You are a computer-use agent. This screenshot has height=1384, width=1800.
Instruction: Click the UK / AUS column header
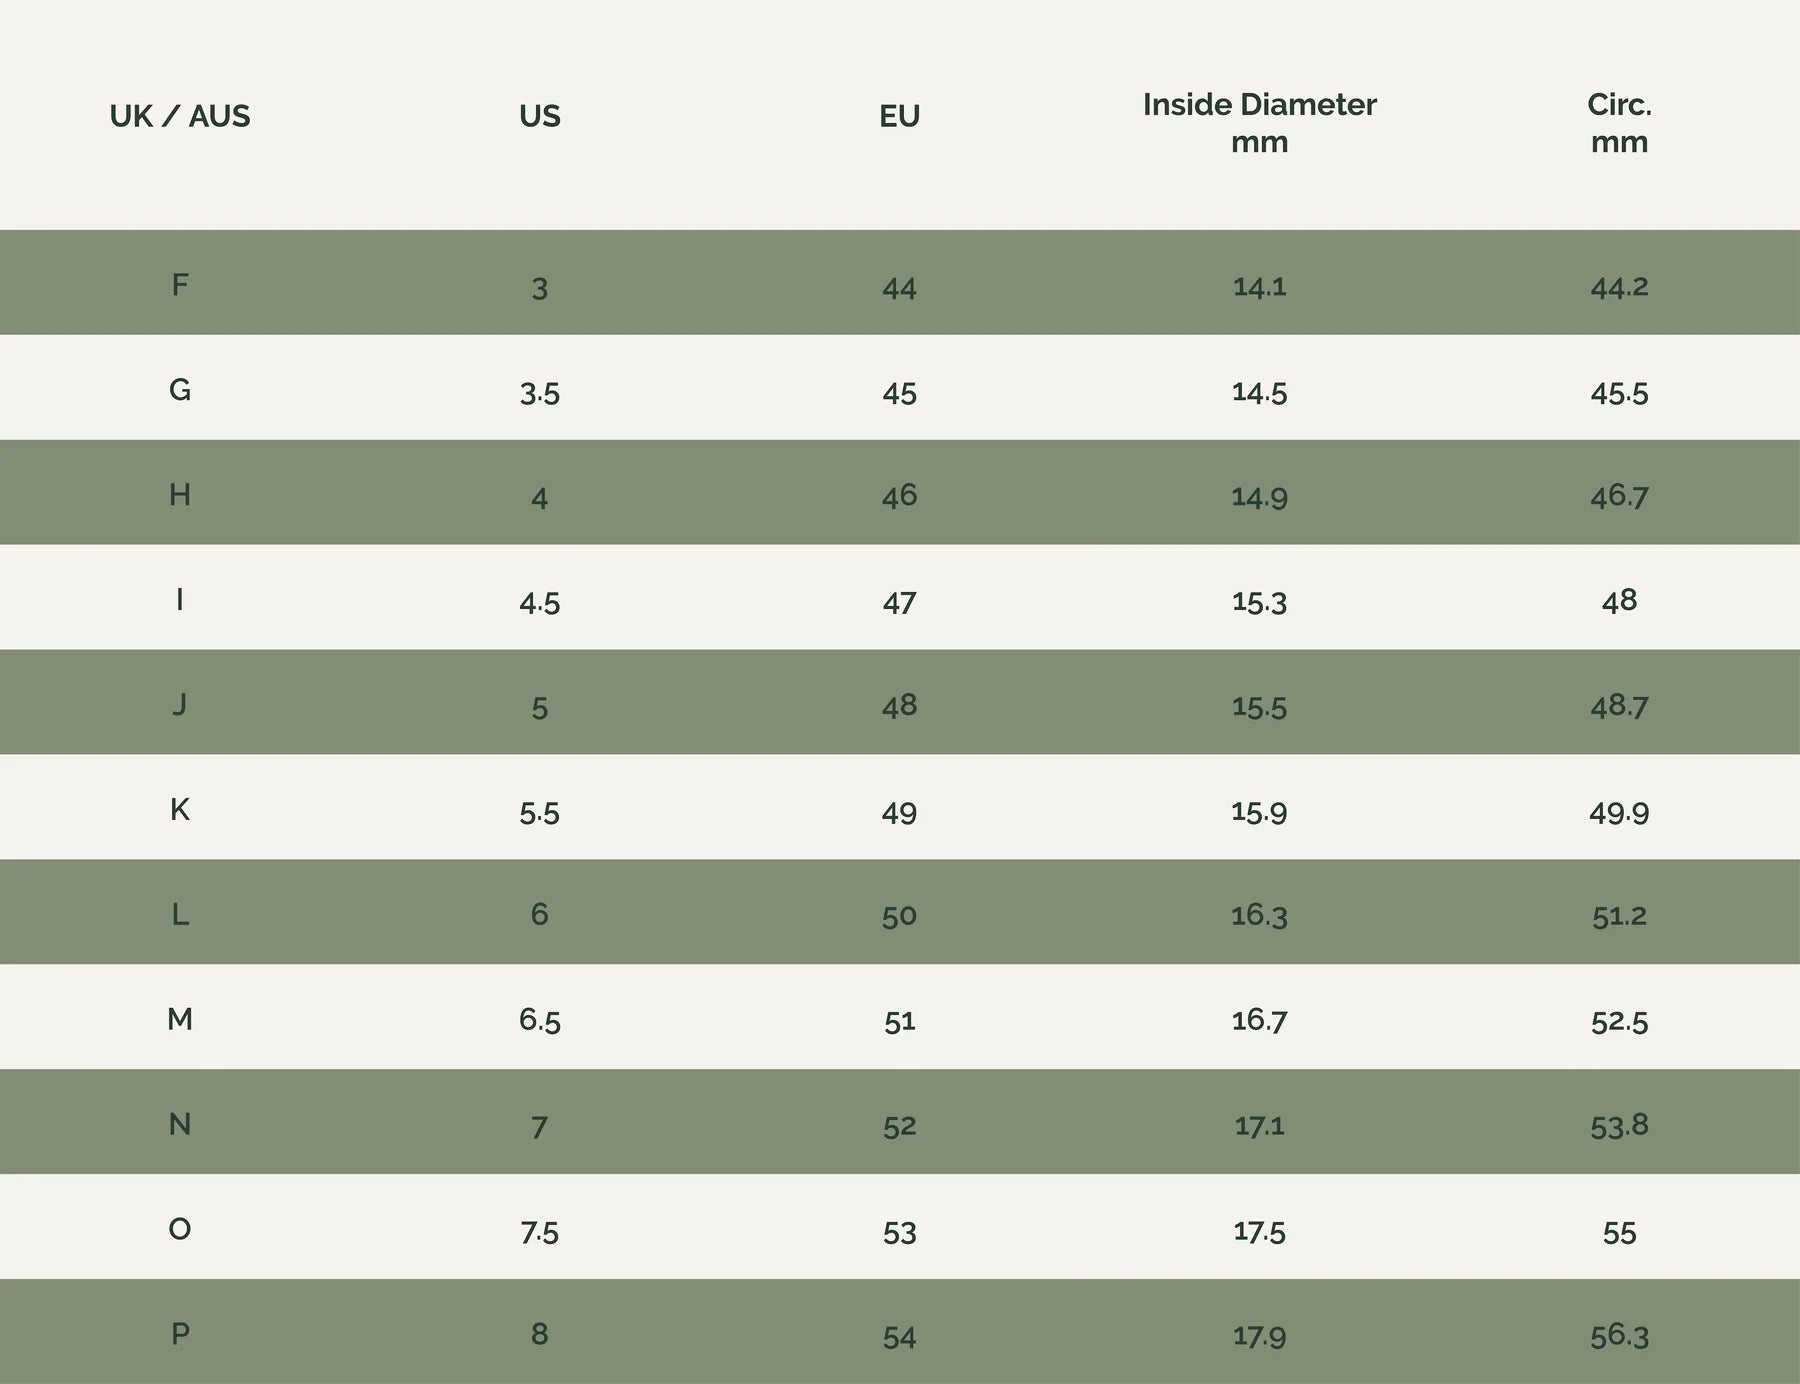180,116
